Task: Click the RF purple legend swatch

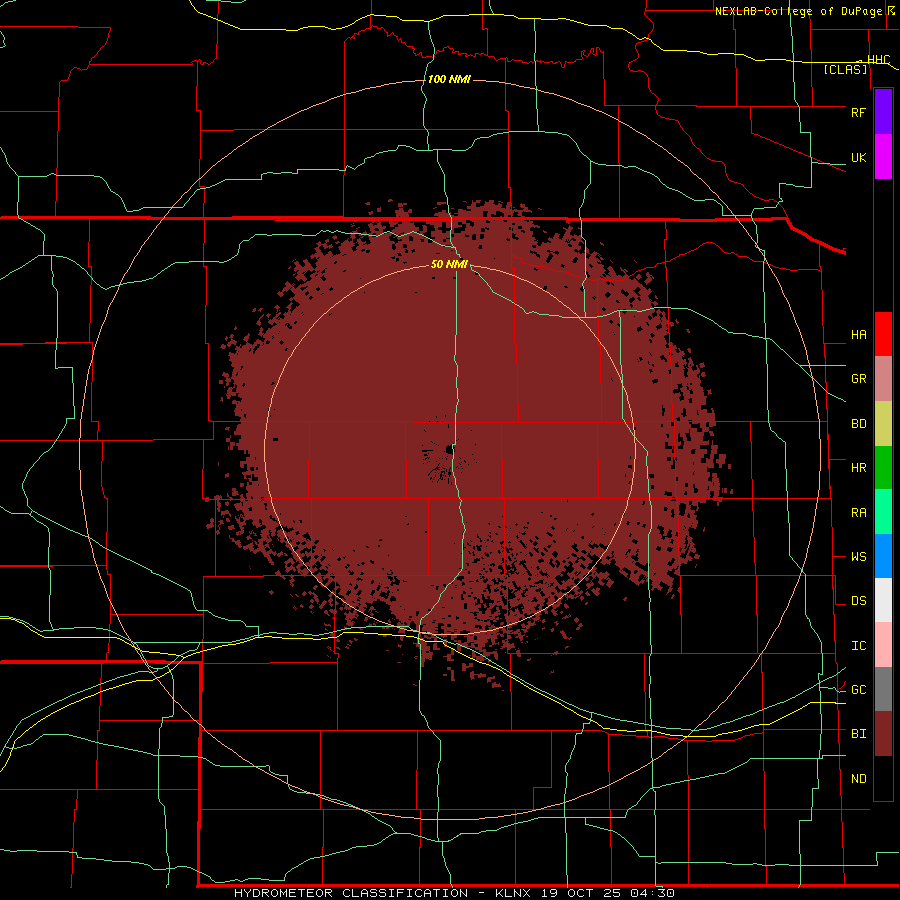Action: (x=883, y=112)
